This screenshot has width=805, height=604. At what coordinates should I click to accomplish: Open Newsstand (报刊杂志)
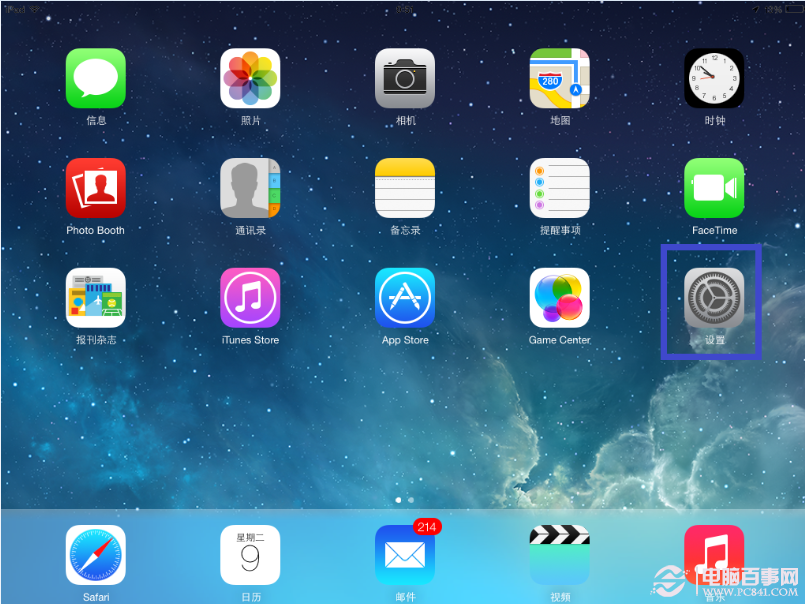(95, 298)
